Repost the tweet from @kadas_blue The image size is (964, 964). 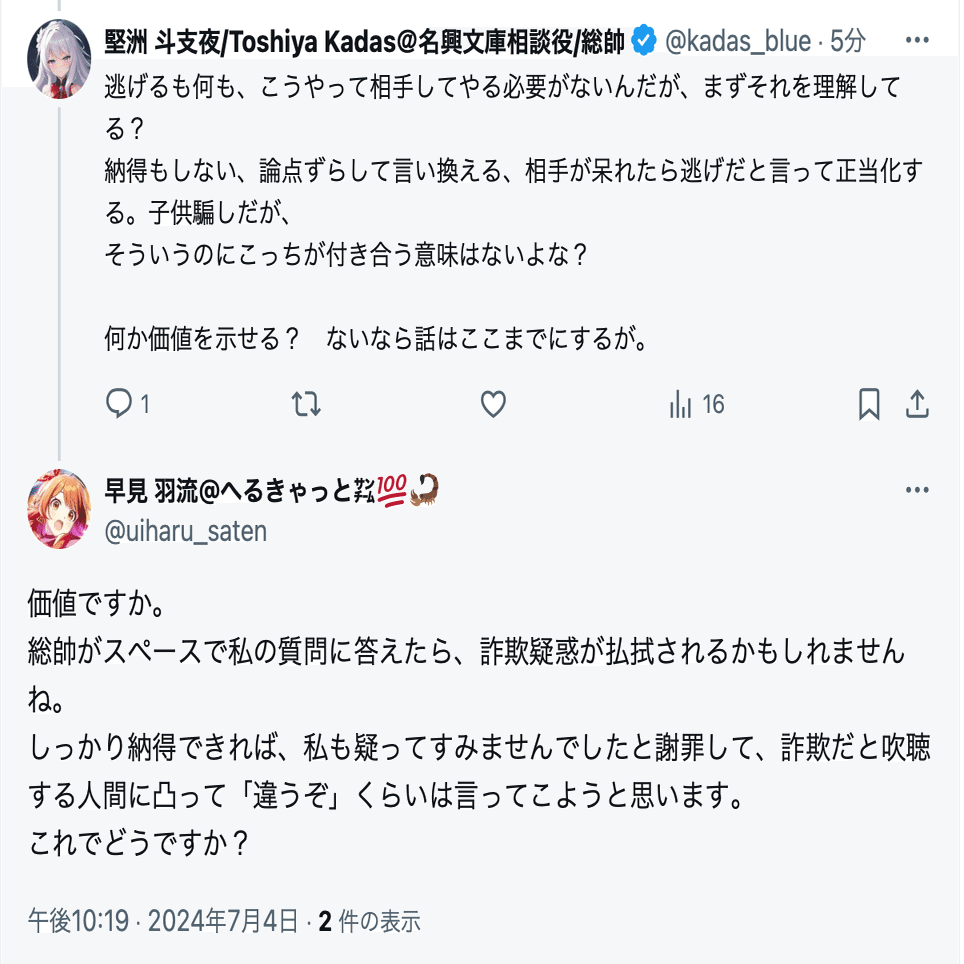pyautogui.click(x=306, y=404)
